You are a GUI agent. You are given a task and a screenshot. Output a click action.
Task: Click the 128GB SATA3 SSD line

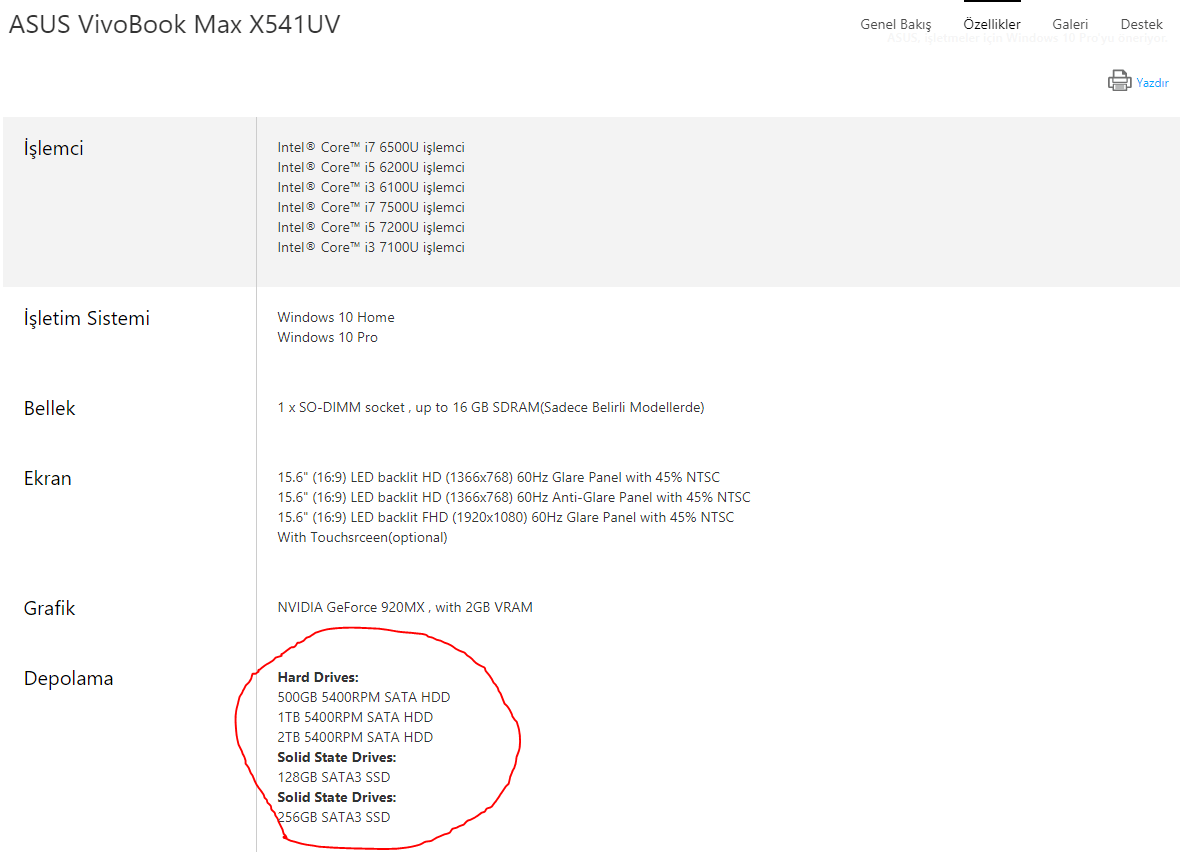coord(334,777)
